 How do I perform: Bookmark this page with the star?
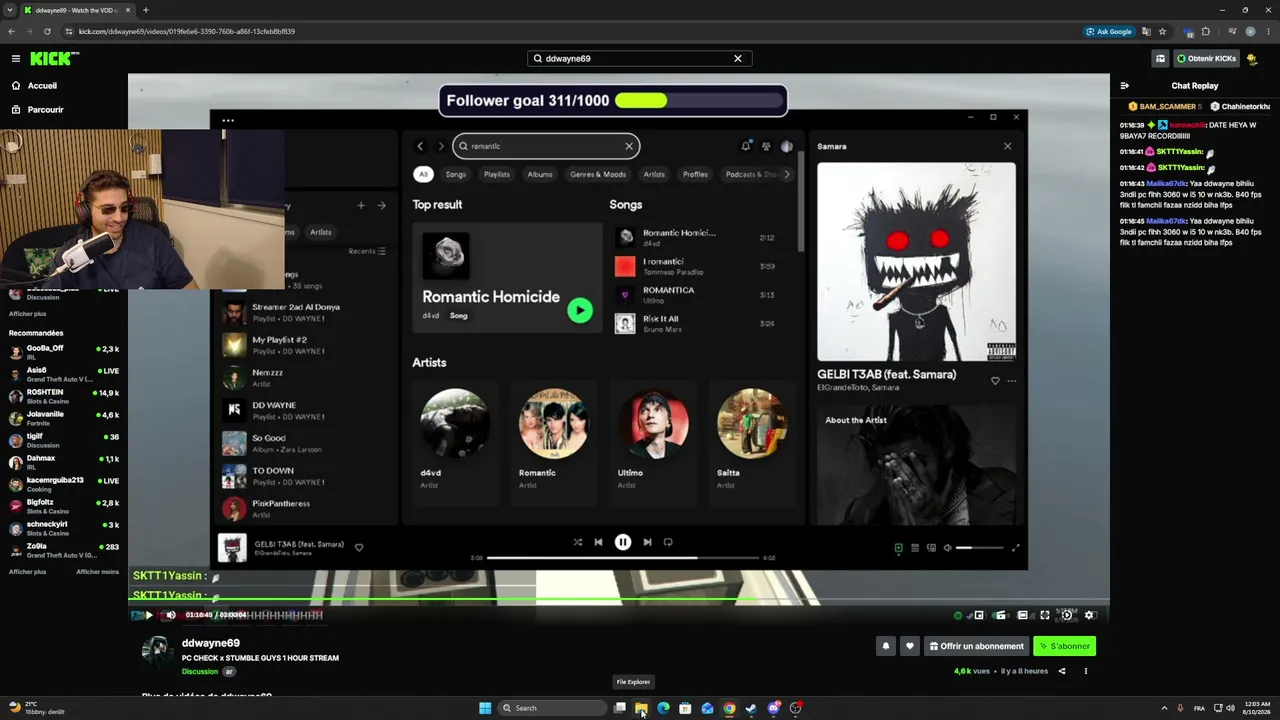(x=1162, y=31)
